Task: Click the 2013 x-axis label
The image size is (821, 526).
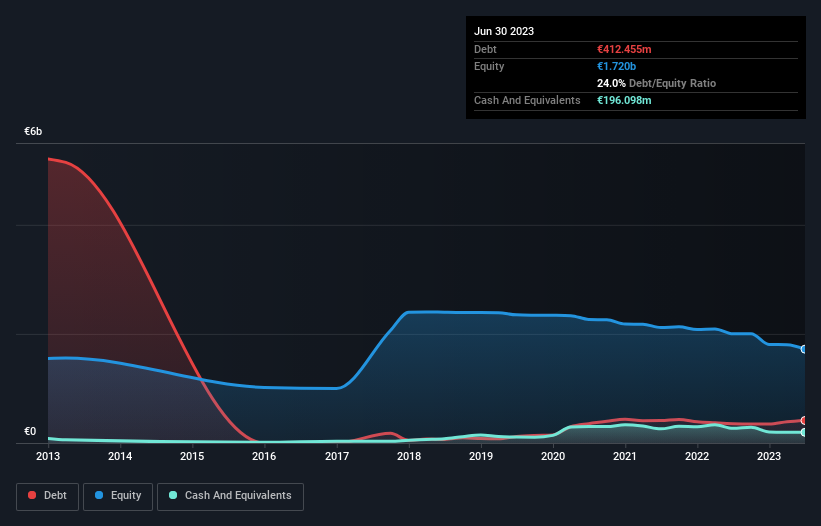Action: point(48,456)
